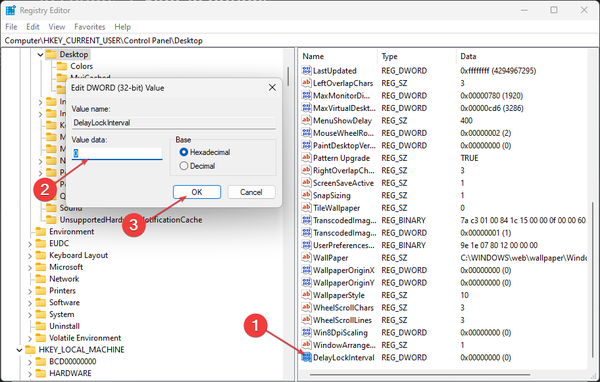Click the Registry Editor app icon
Image resolution: width=600 pixels, height=382 pixels.
coord(11,10)
